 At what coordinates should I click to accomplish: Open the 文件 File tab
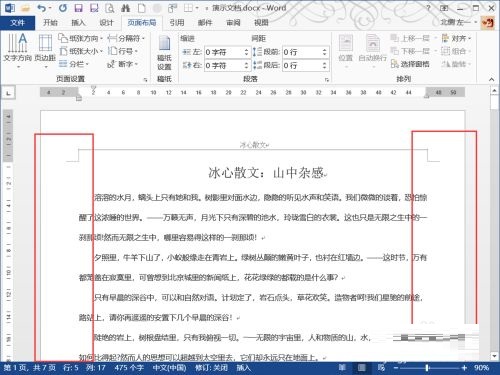[x=17, y=23]
